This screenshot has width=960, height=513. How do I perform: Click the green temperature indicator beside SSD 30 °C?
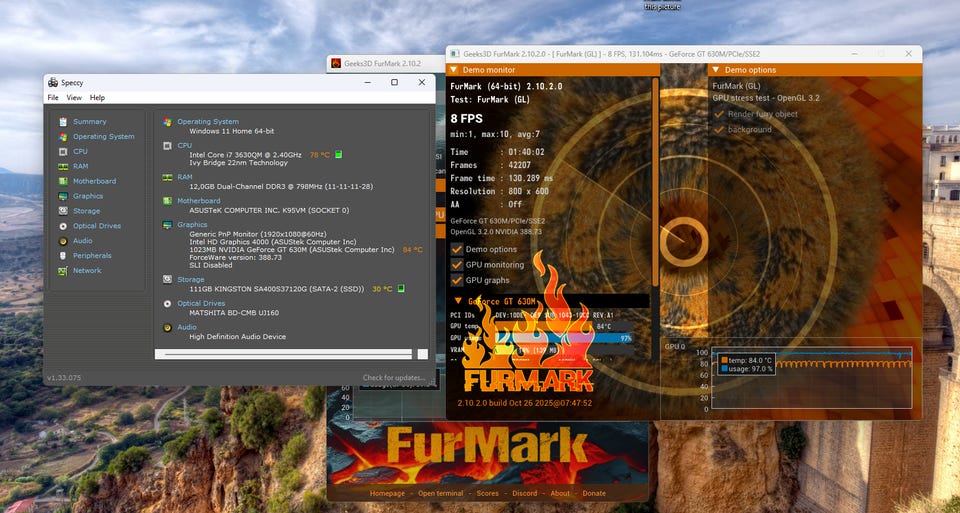click(400, 288)
